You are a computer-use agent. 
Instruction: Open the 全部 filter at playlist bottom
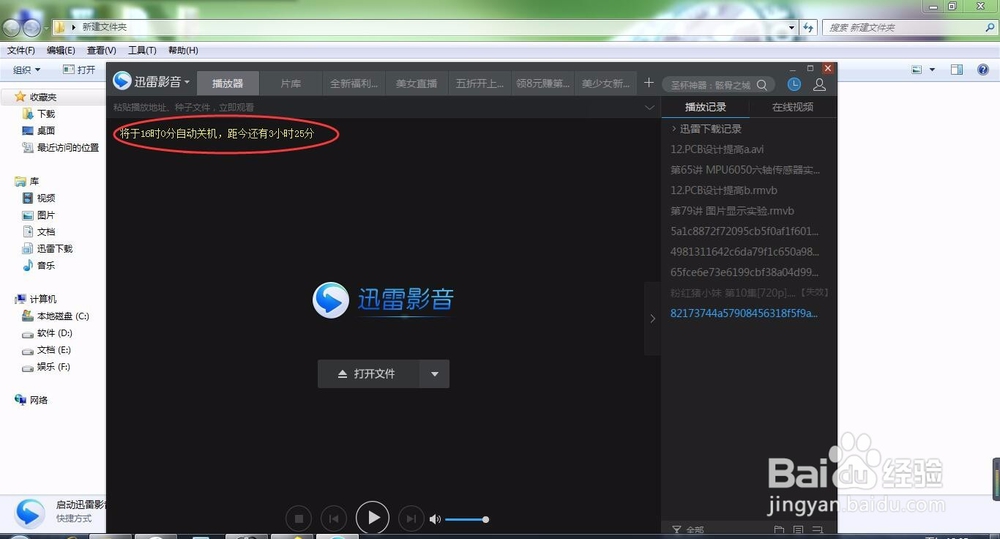[688, 529]
